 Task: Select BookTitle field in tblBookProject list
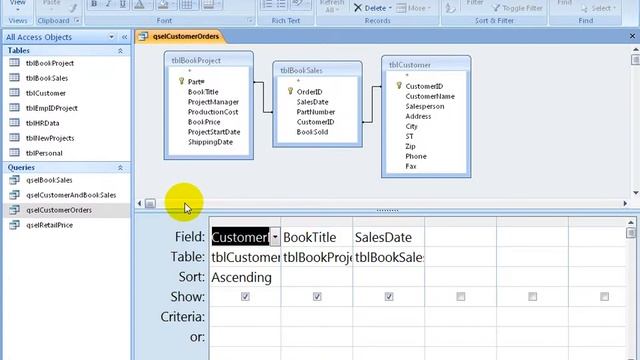[203, 92]
